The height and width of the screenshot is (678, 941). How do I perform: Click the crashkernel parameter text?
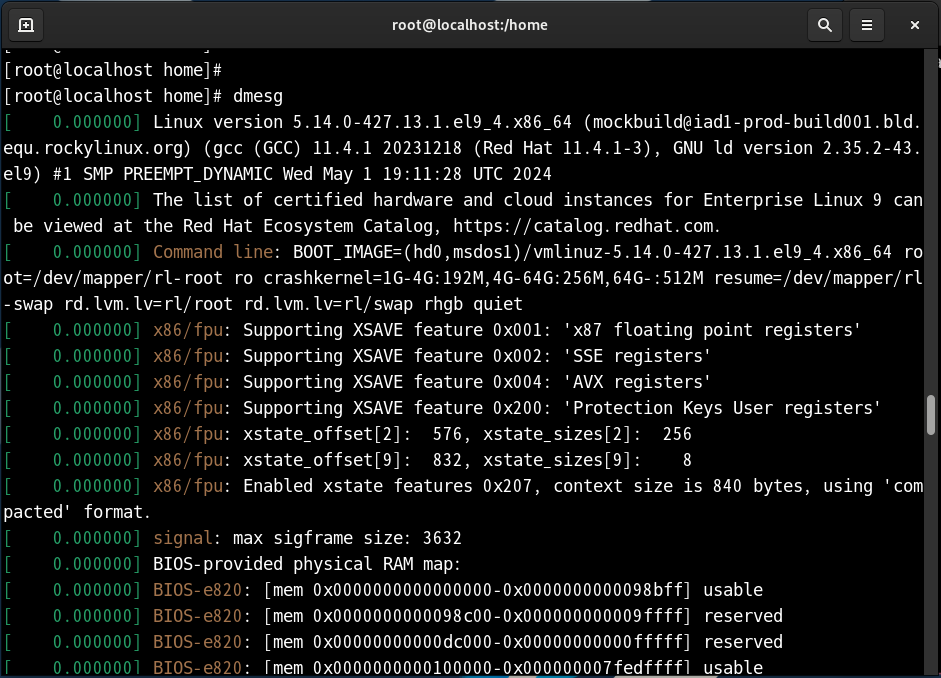484,278
